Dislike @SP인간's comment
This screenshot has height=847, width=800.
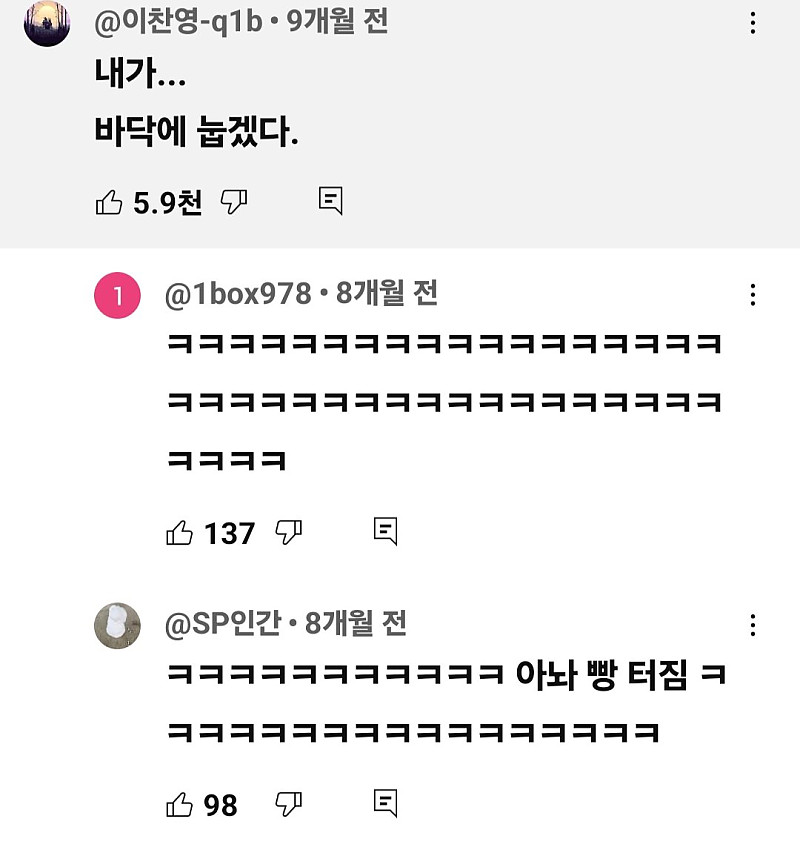(290, 802)
